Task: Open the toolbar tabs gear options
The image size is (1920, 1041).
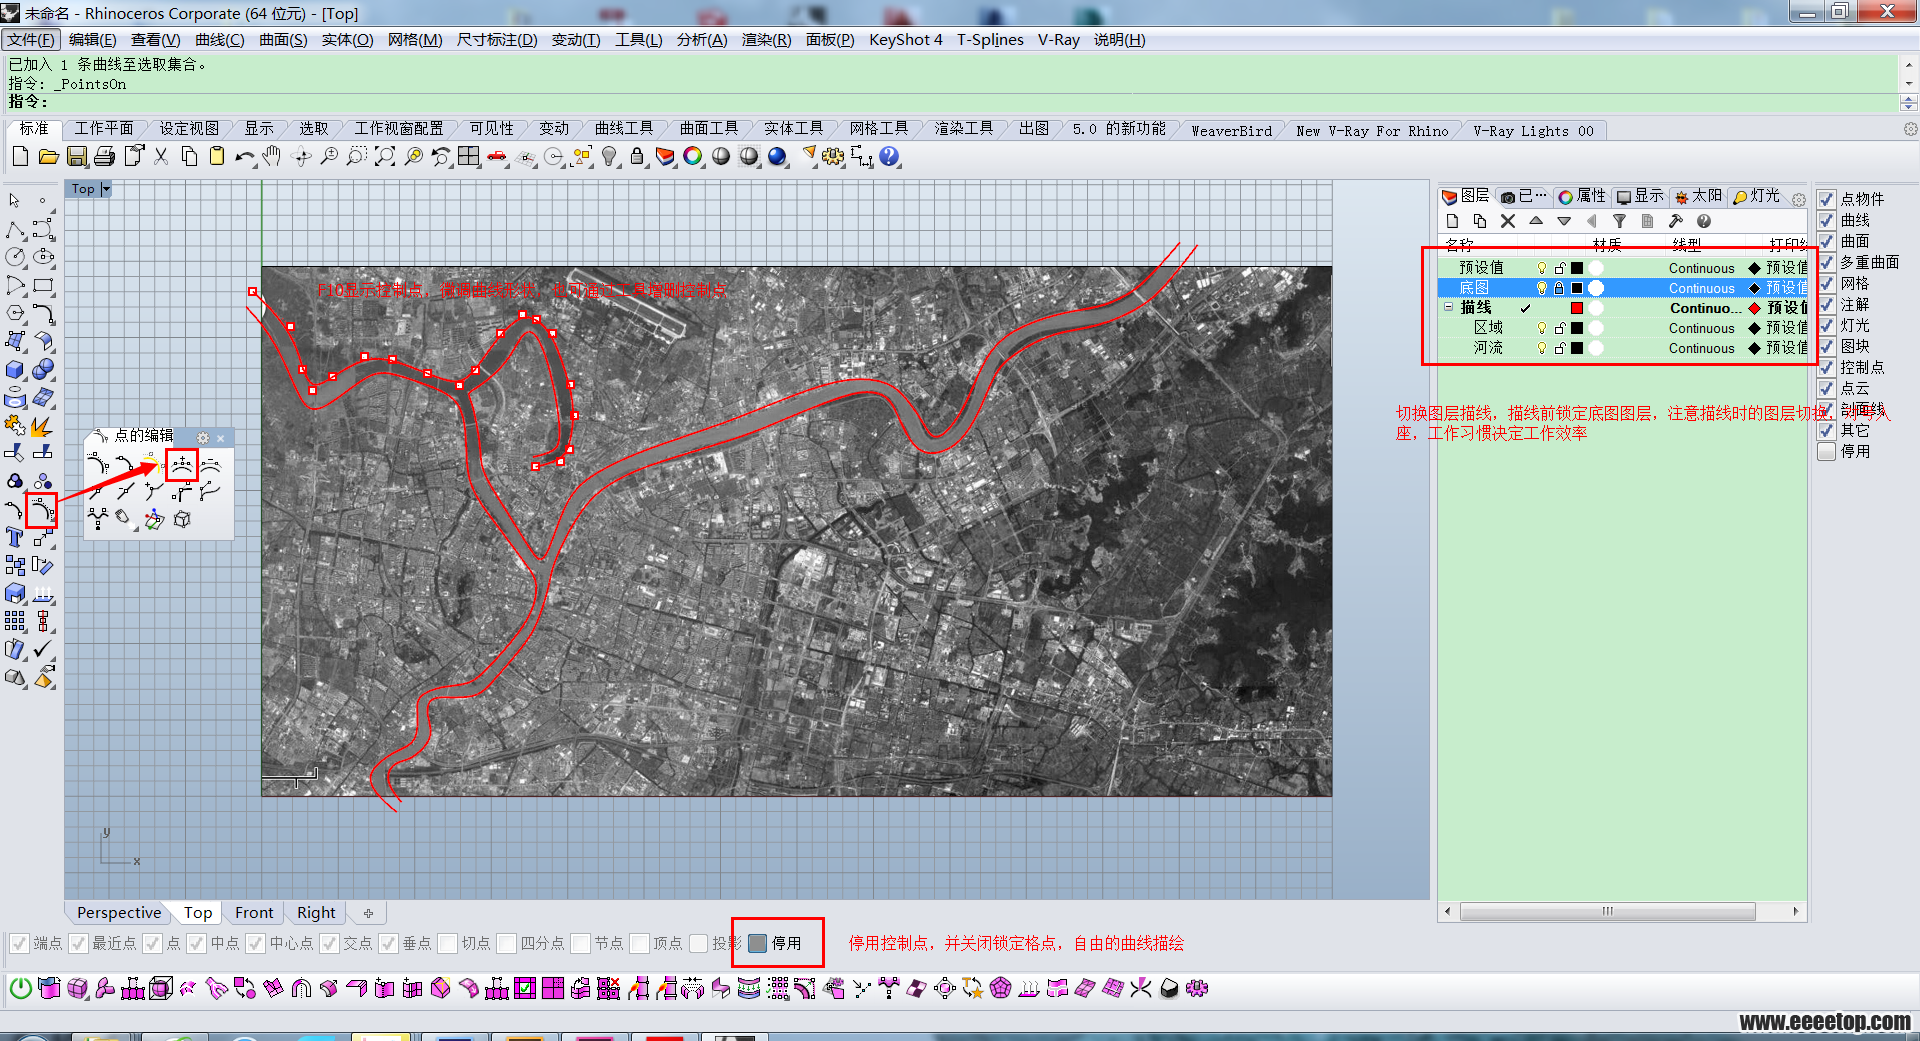Action: coord(1910,129)
